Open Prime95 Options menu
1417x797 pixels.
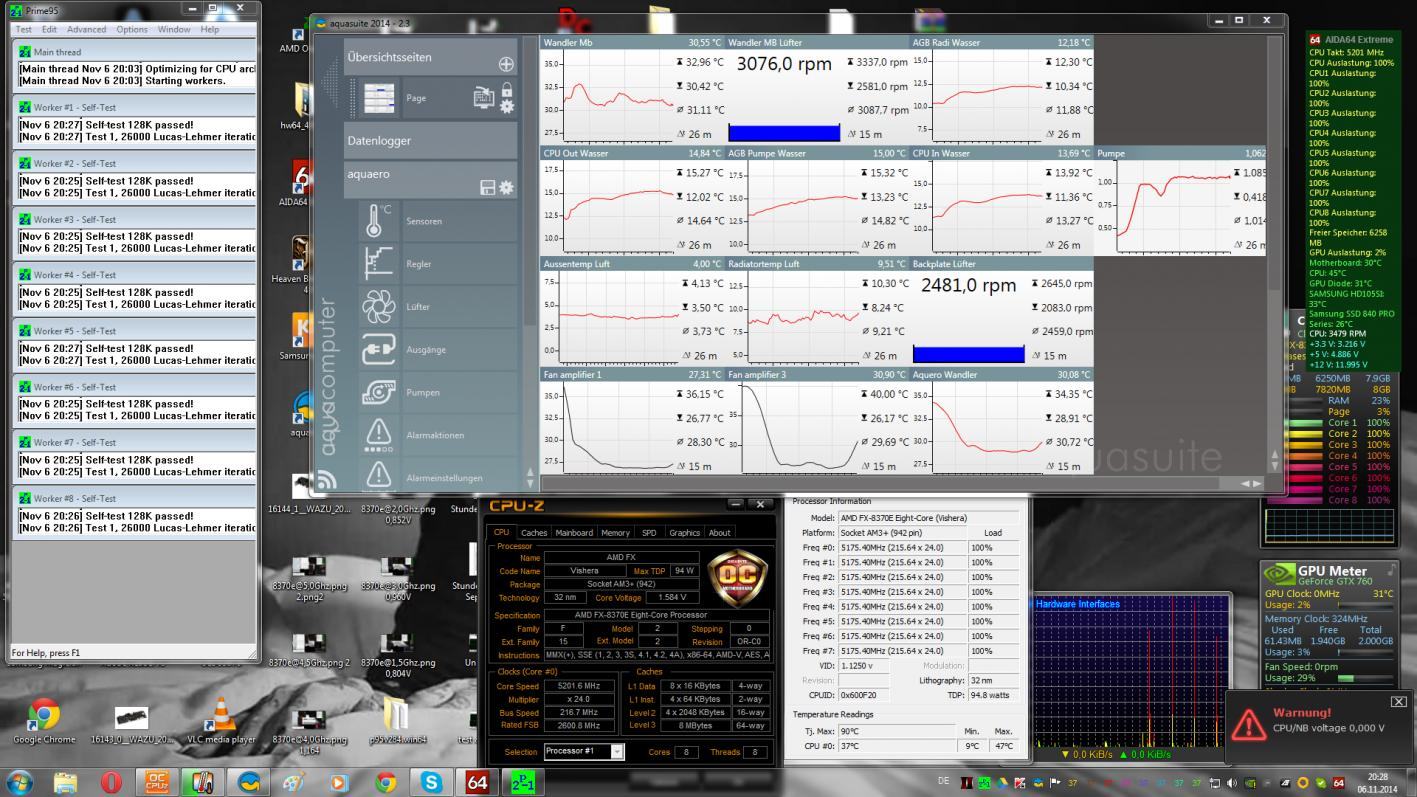(132, 29)
